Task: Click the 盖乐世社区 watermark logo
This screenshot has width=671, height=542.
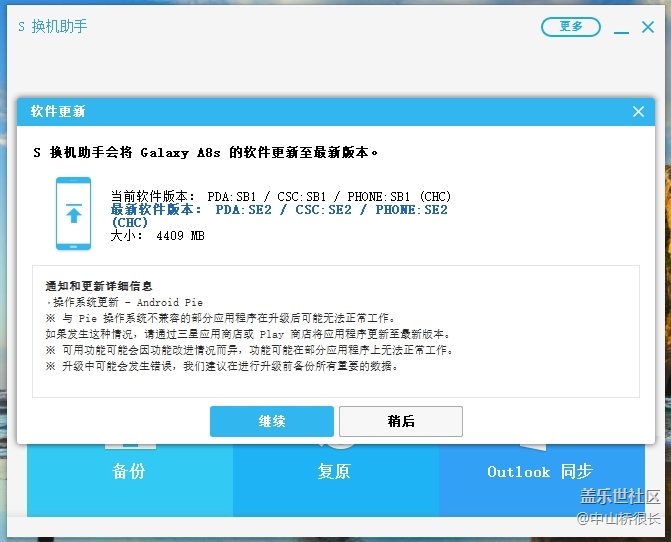Action: click(x=620, y=497)
